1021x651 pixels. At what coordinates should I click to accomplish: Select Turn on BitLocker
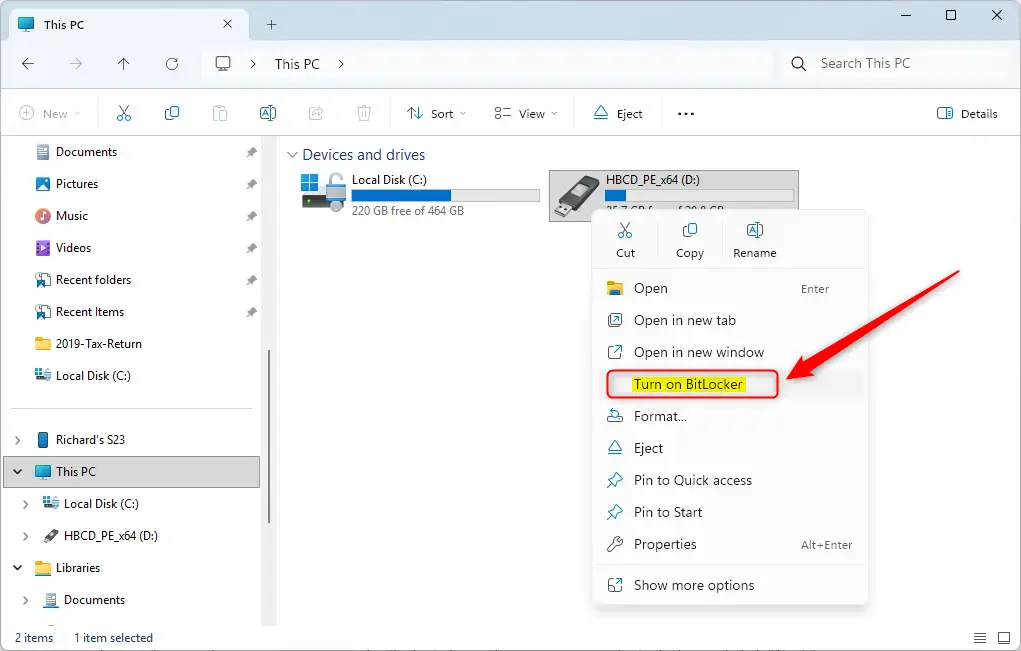click(x=729, y=384)
